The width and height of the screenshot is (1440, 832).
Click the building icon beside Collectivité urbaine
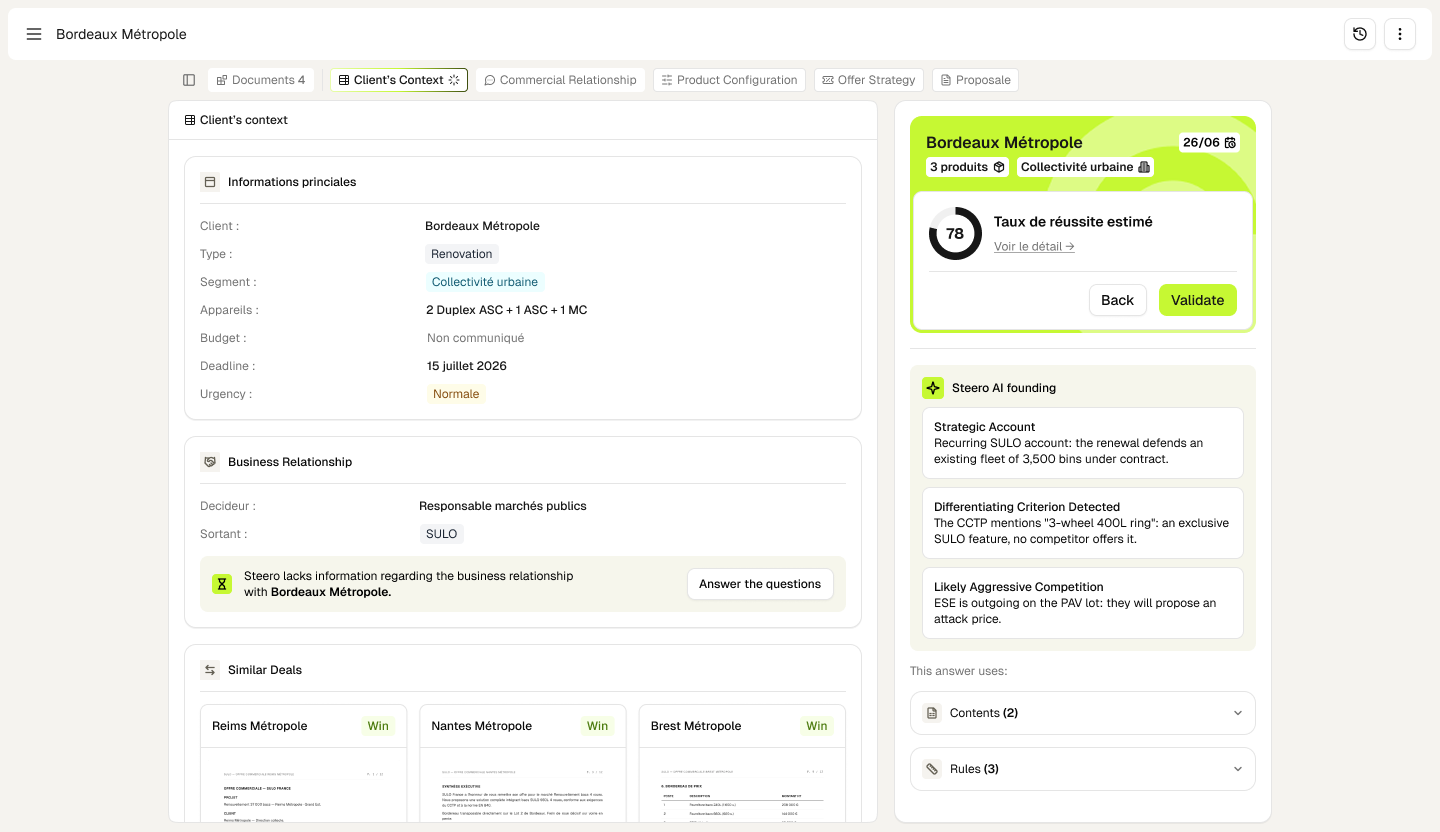coord(1144,167)
